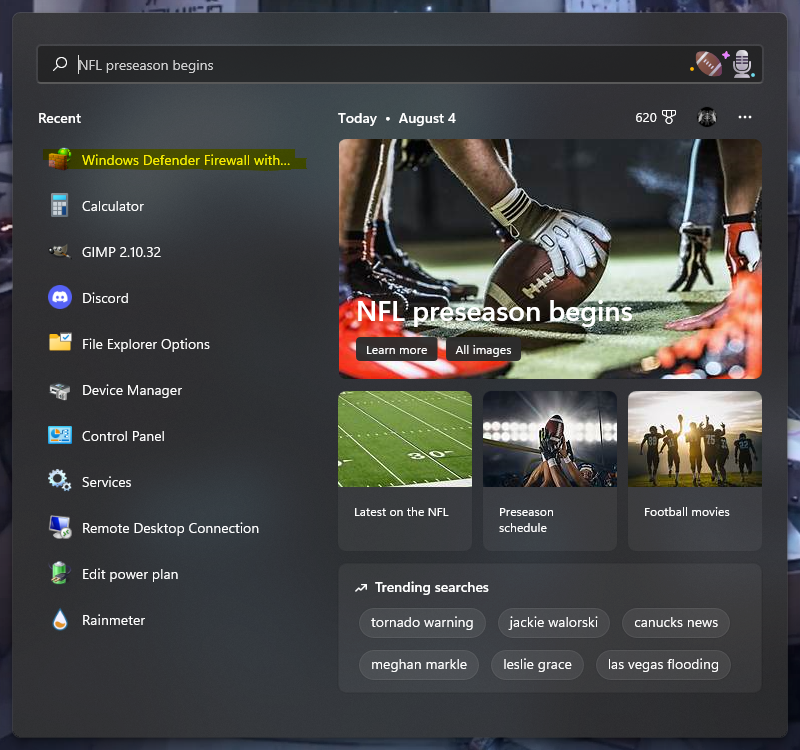Search trending topic las vegas flooding
The width and height of the screenshot is (800, 750).
point(663,664)
